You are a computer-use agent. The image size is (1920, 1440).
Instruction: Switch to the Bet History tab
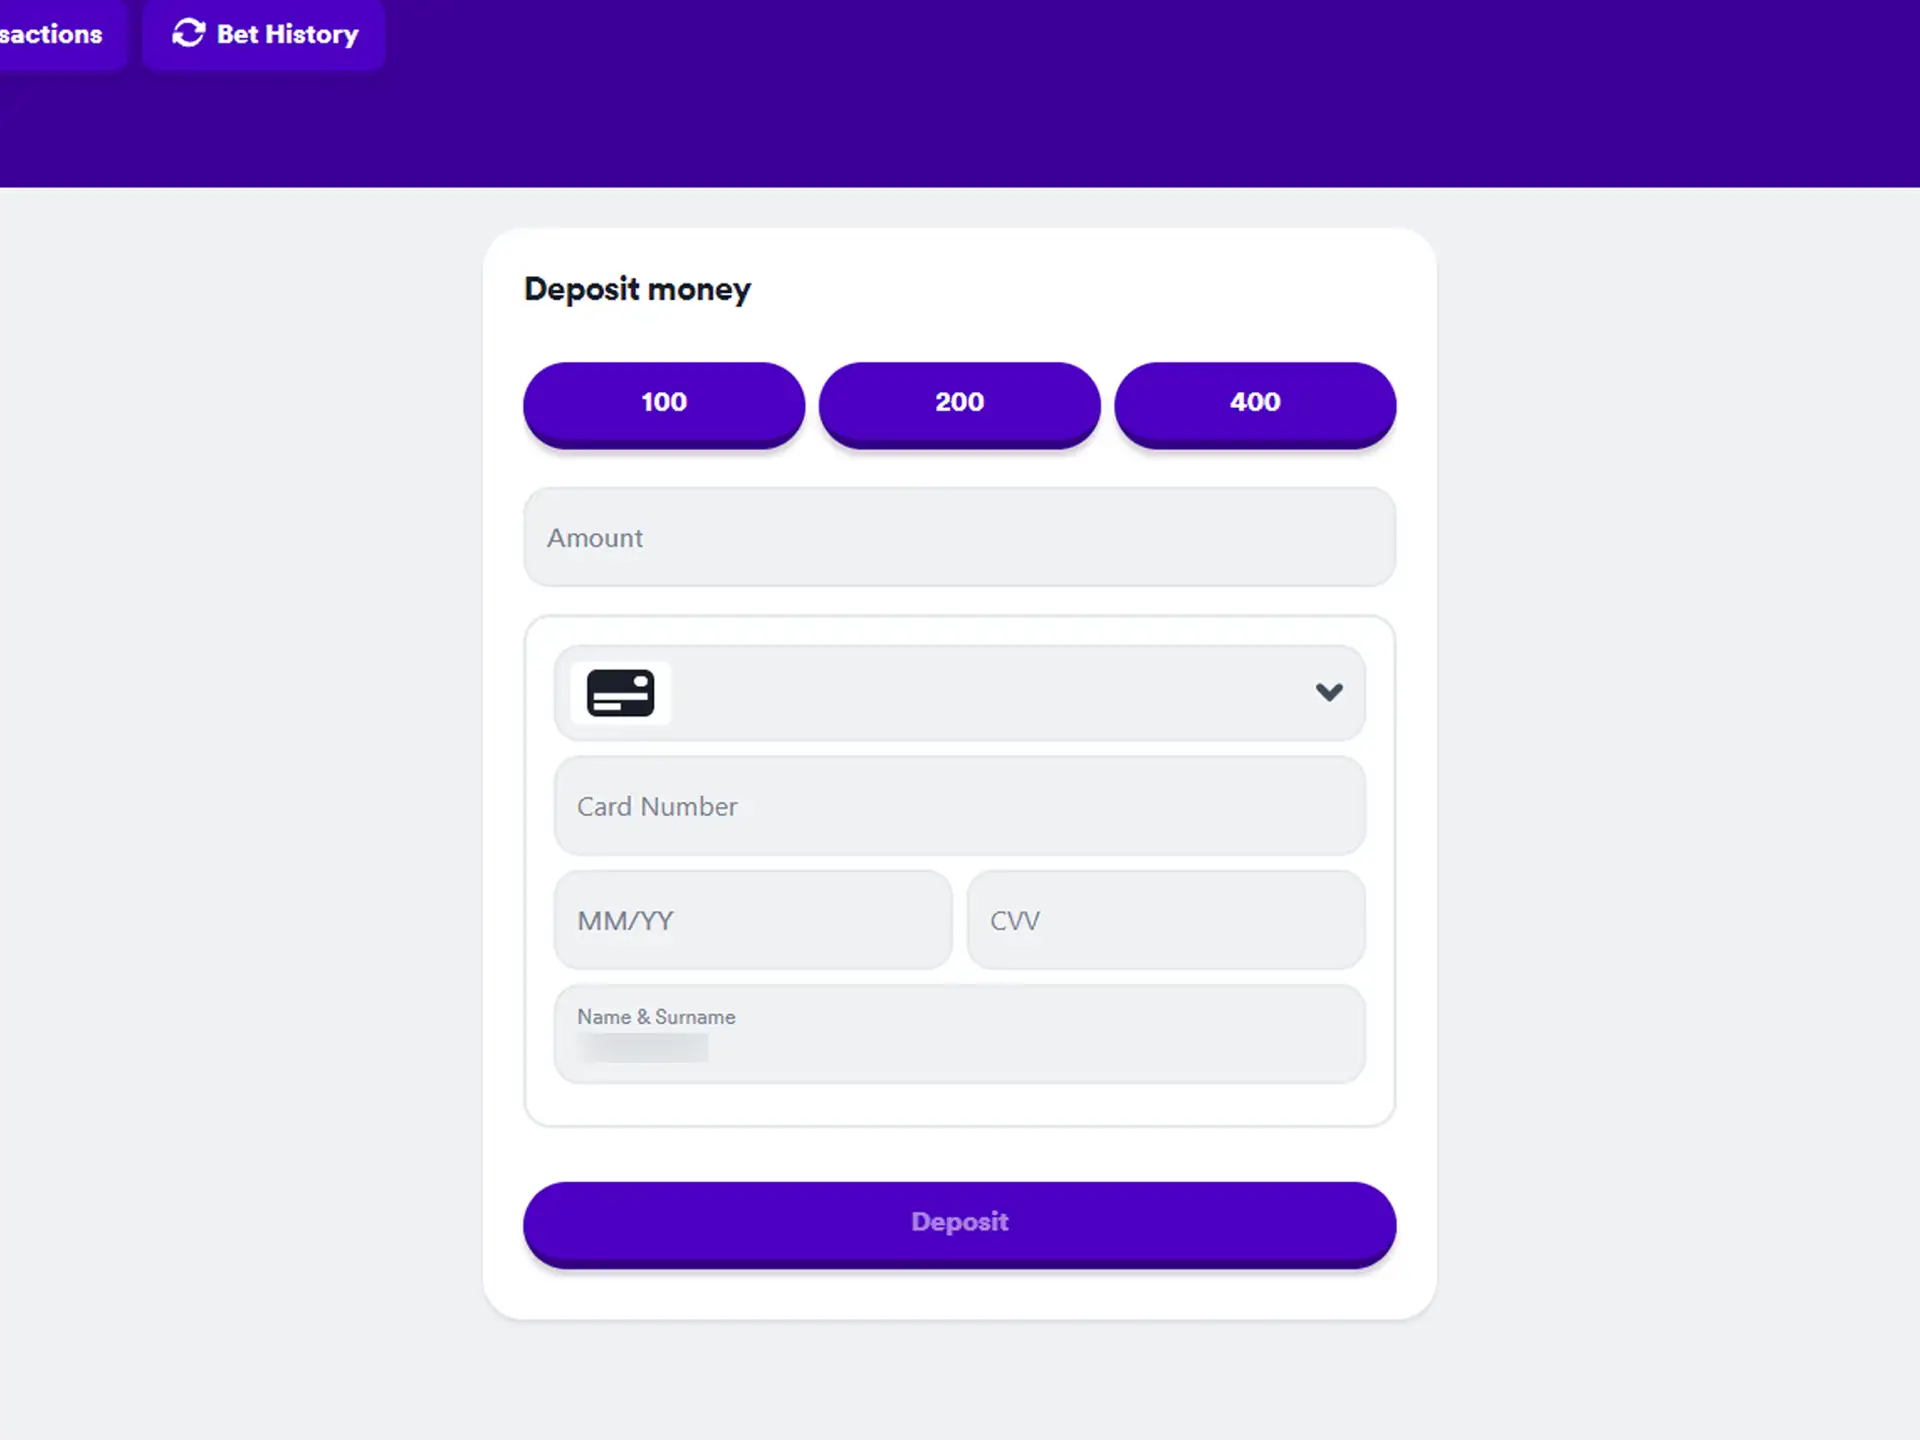point(265,35)
